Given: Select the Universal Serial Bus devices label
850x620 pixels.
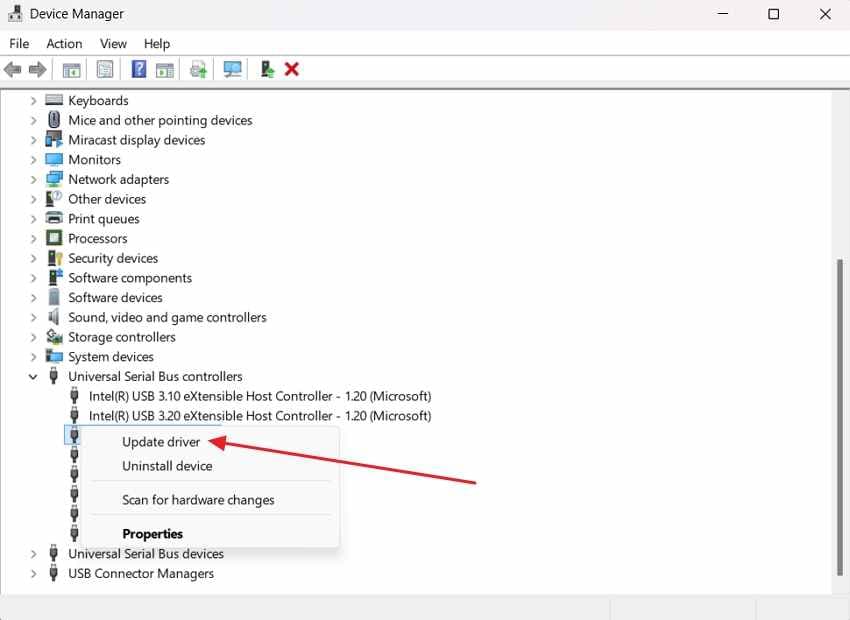Looking at the screenshot, I should coord(146,553).
